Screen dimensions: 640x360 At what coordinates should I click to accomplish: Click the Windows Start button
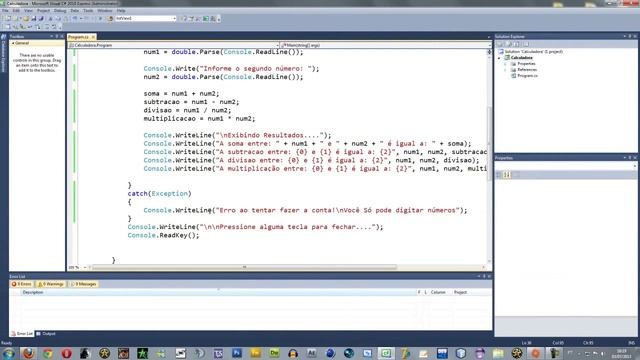pyautogui.click(x=9, y=353)
